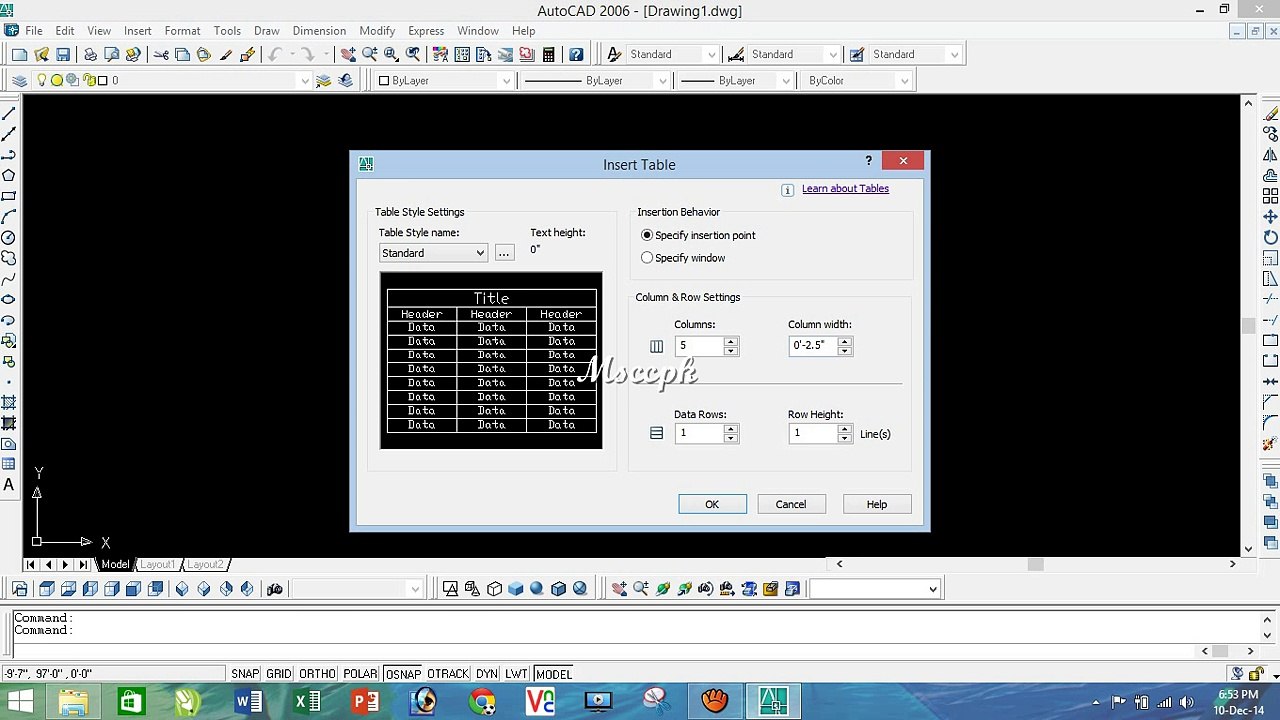Click the Undo arrow icon
The image size is (1280, 720).
pos(275,55)
